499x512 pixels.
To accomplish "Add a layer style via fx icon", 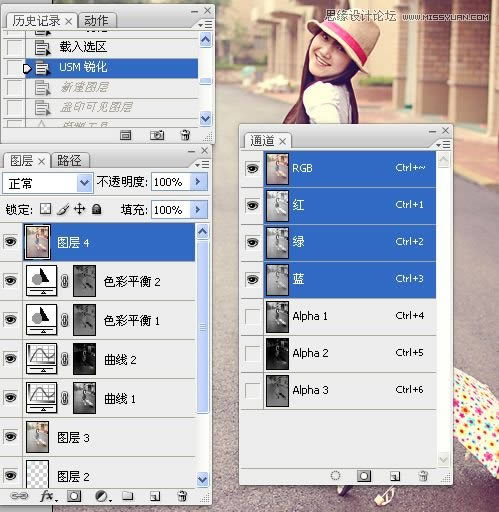I will click(48, 496).
